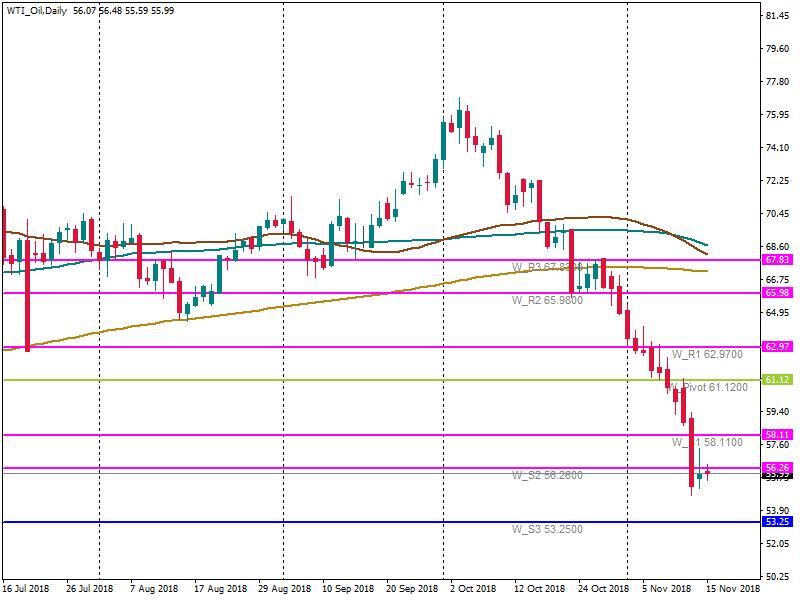This screenshot has width=800, height=600.
Task: Select the blue 53.25 price tag
Action: click(x=777, y=522)
